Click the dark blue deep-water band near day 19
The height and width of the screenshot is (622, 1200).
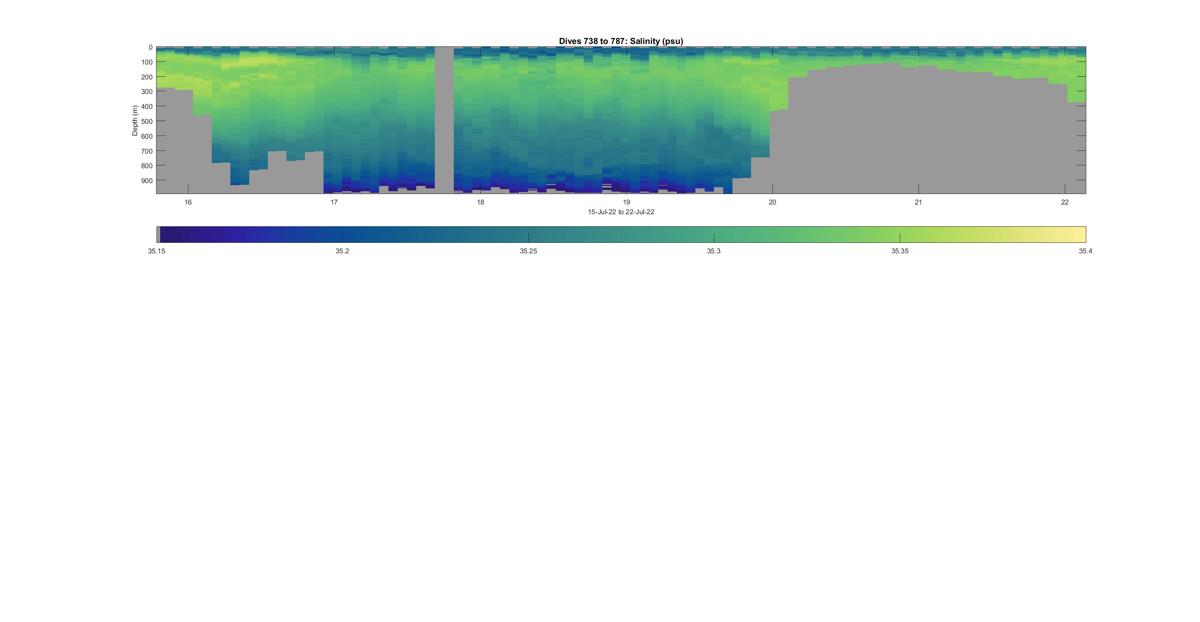click(x=626, y=186)
